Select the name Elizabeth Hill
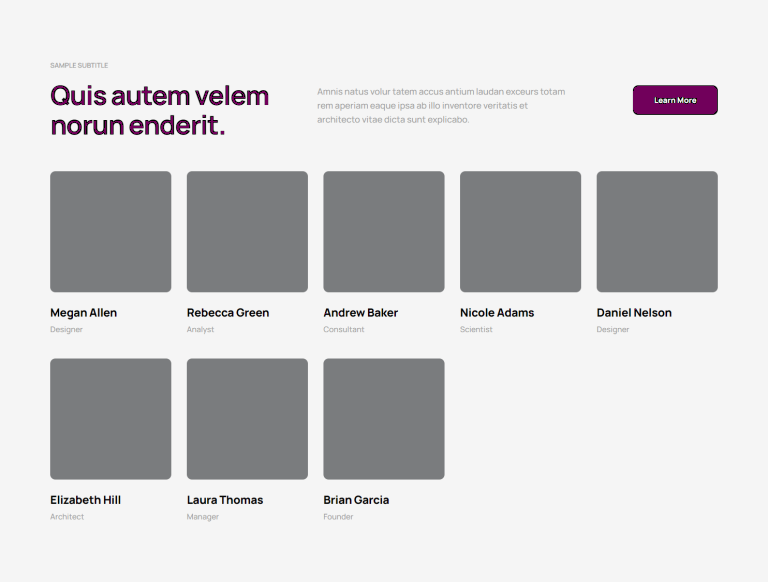 85,500
